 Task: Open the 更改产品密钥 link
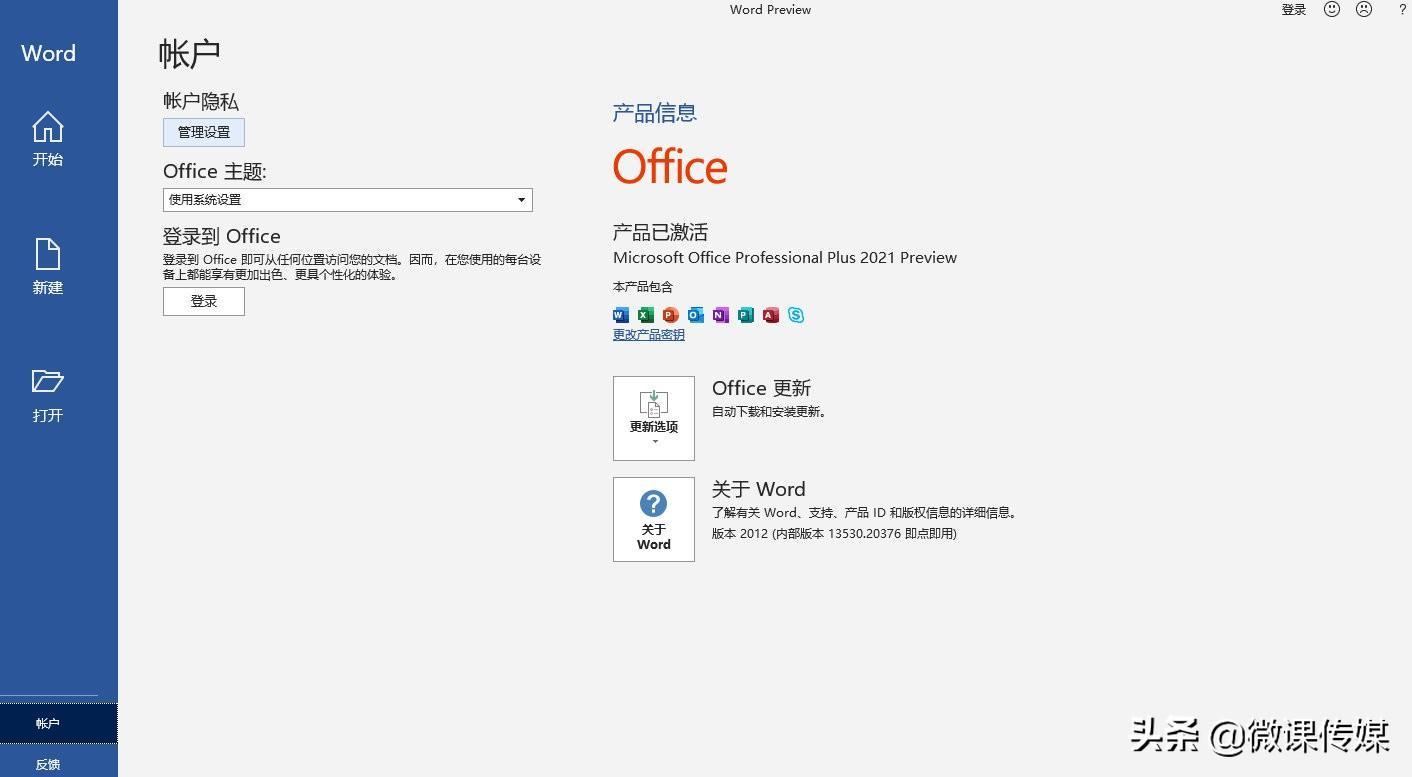[x=649, y=335]
